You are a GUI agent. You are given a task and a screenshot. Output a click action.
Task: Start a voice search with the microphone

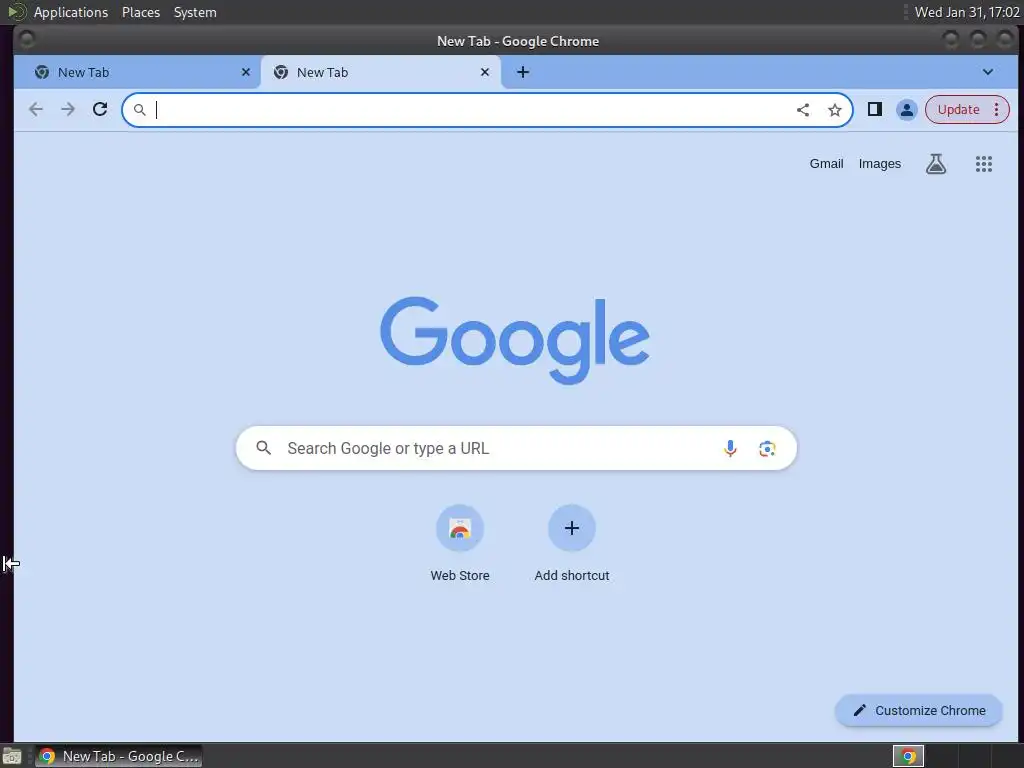pyautogui.click(x=730, y=448)
